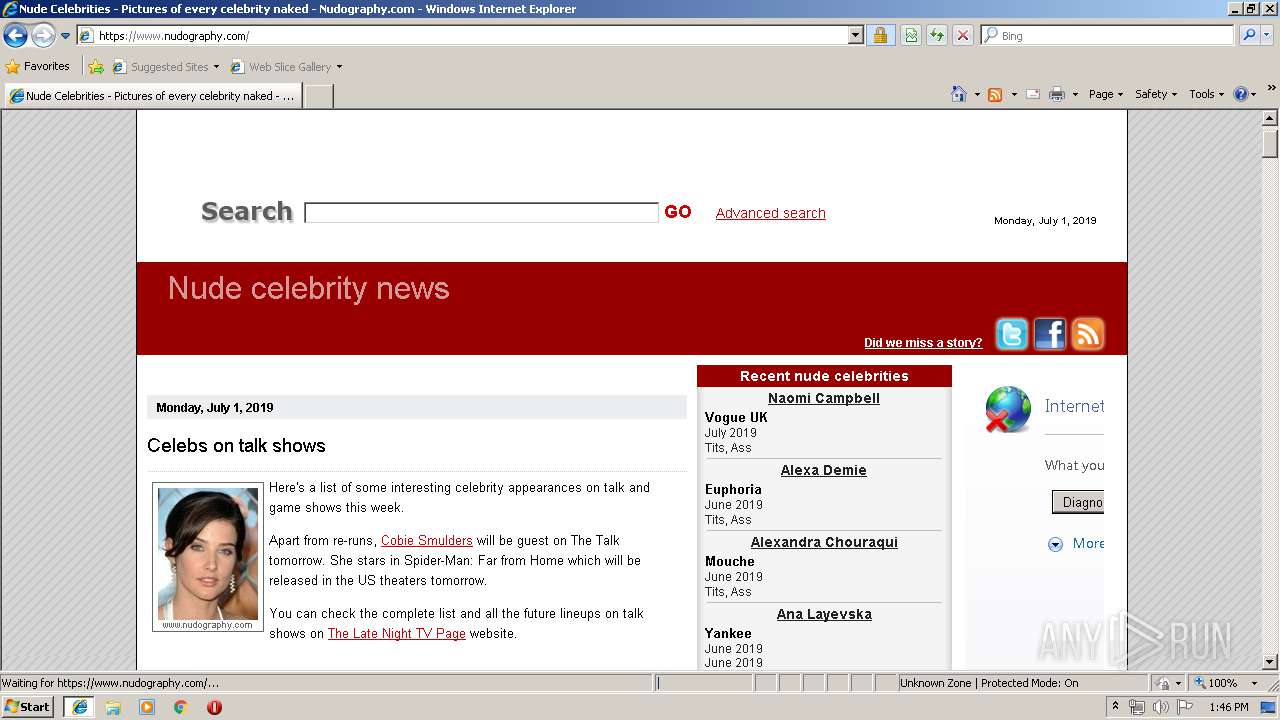This screenshot has height=720, width=1280.
Task: View the security lock report icon
Action: click(880, 36)
